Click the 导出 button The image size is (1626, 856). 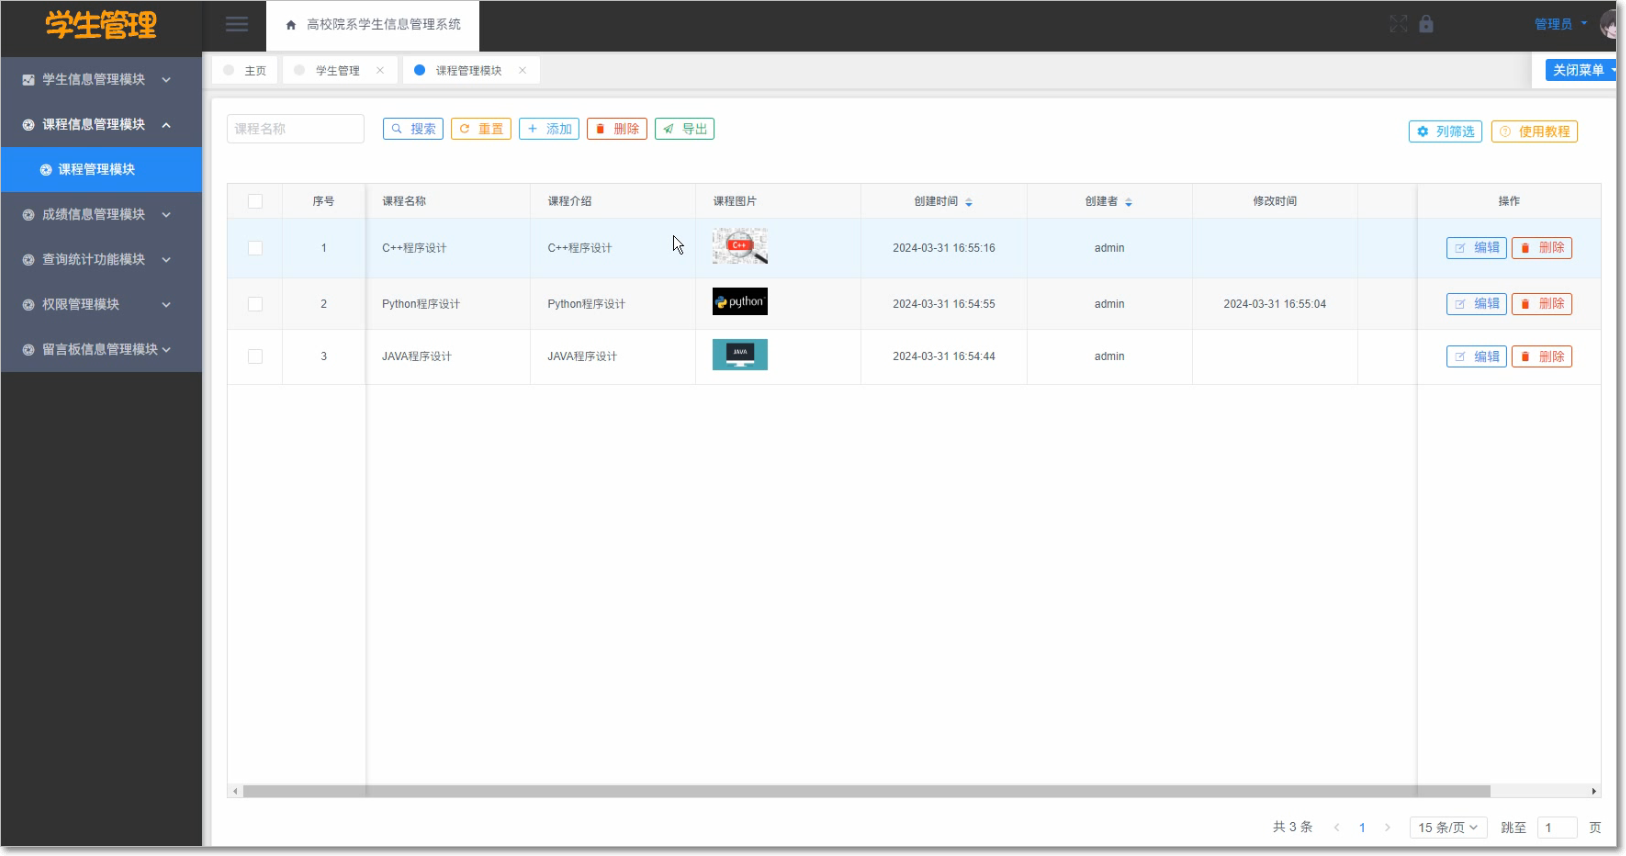tap(685, 129)
